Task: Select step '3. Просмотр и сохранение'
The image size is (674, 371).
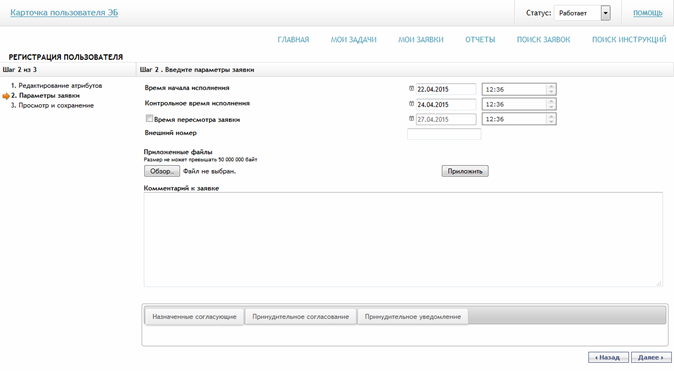Action: (52, 105)
